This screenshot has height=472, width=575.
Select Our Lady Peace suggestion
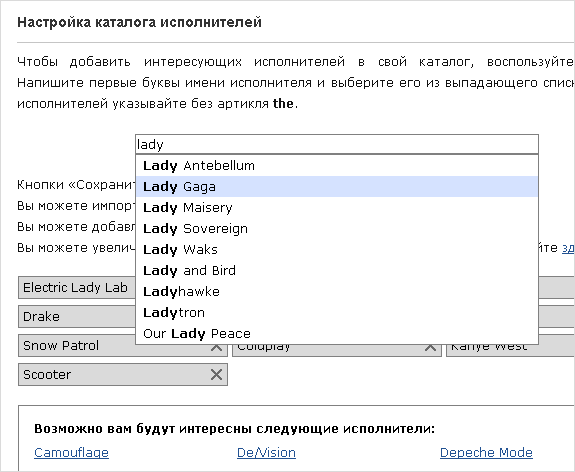pyautogui.click(x=337, y=333)
